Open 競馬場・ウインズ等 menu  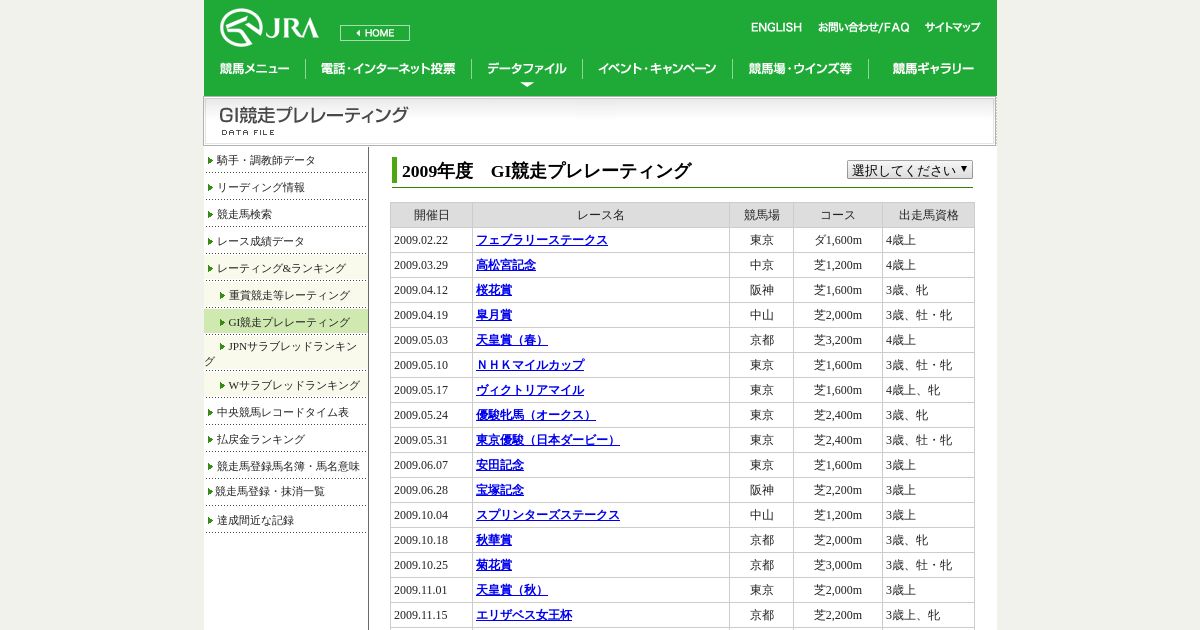click(x=800, y=69)
